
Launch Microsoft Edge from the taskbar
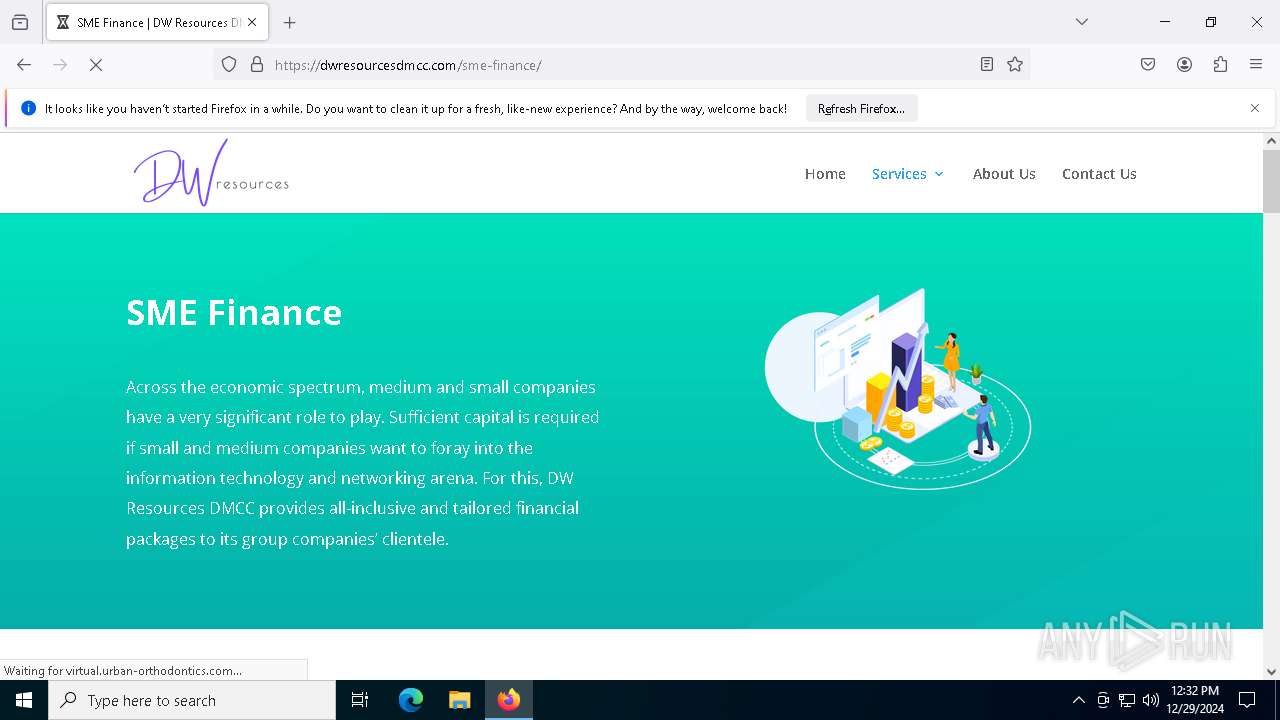click(x=411, y=700)
